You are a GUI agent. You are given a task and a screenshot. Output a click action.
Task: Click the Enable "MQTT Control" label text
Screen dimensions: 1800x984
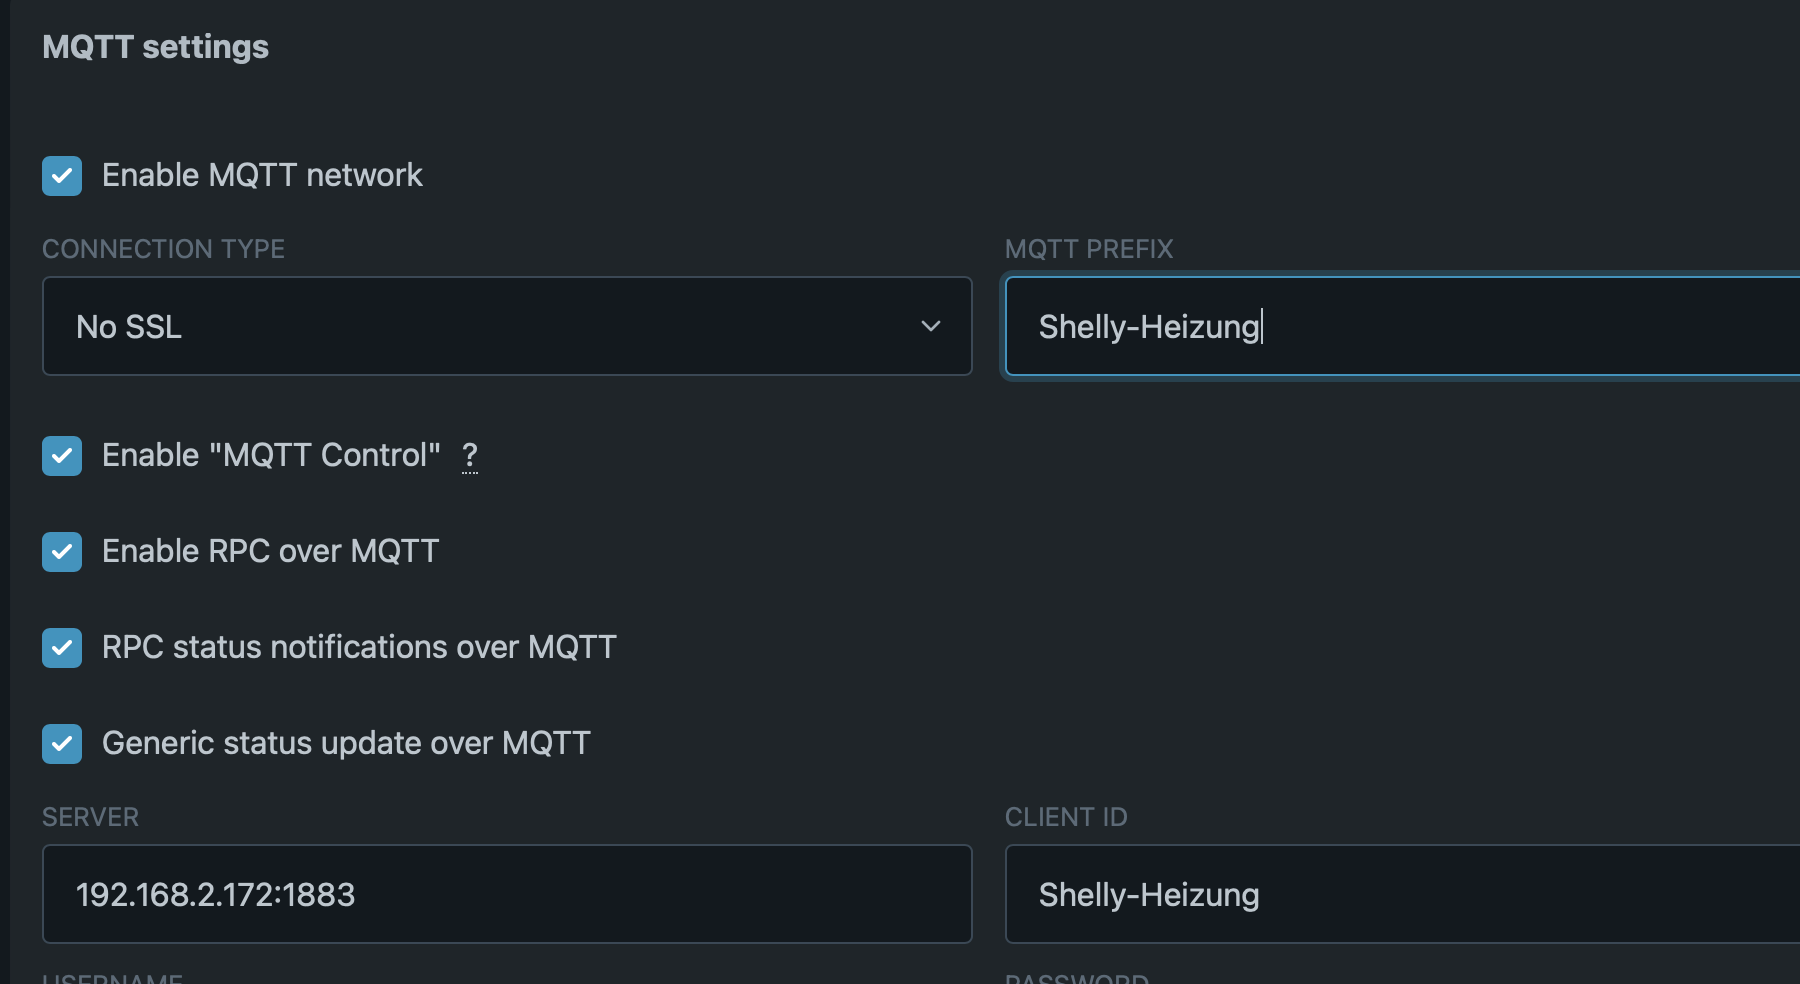(x=271, y=456)
